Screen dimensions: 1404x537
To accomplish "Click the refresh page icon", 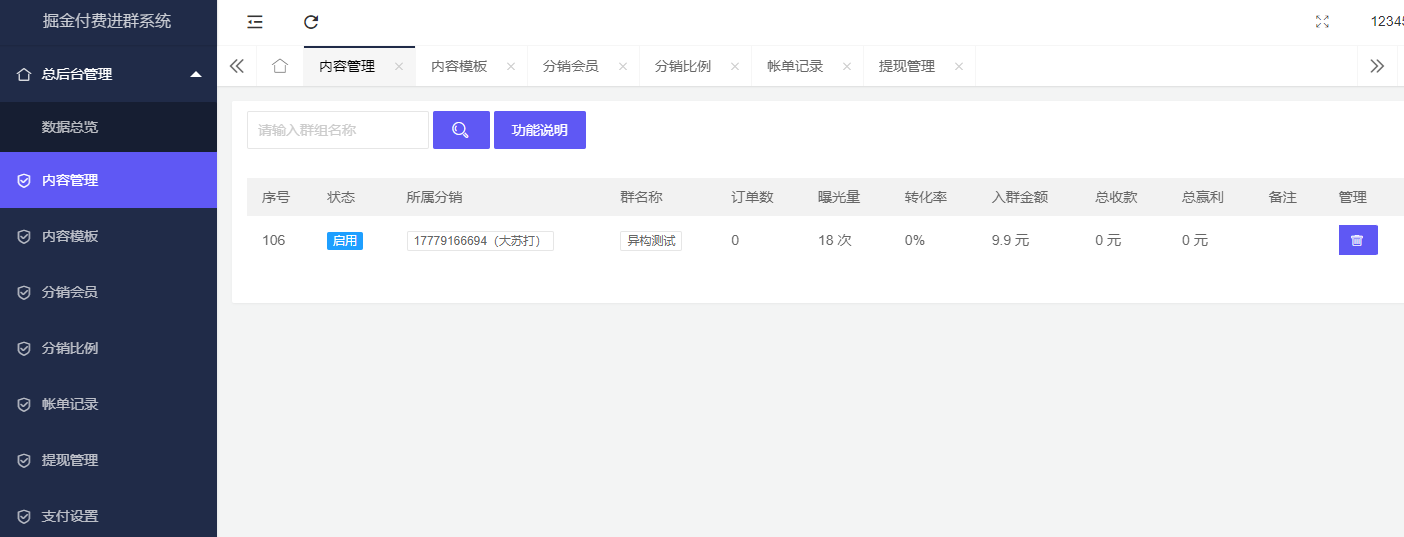I will (311, 22).
